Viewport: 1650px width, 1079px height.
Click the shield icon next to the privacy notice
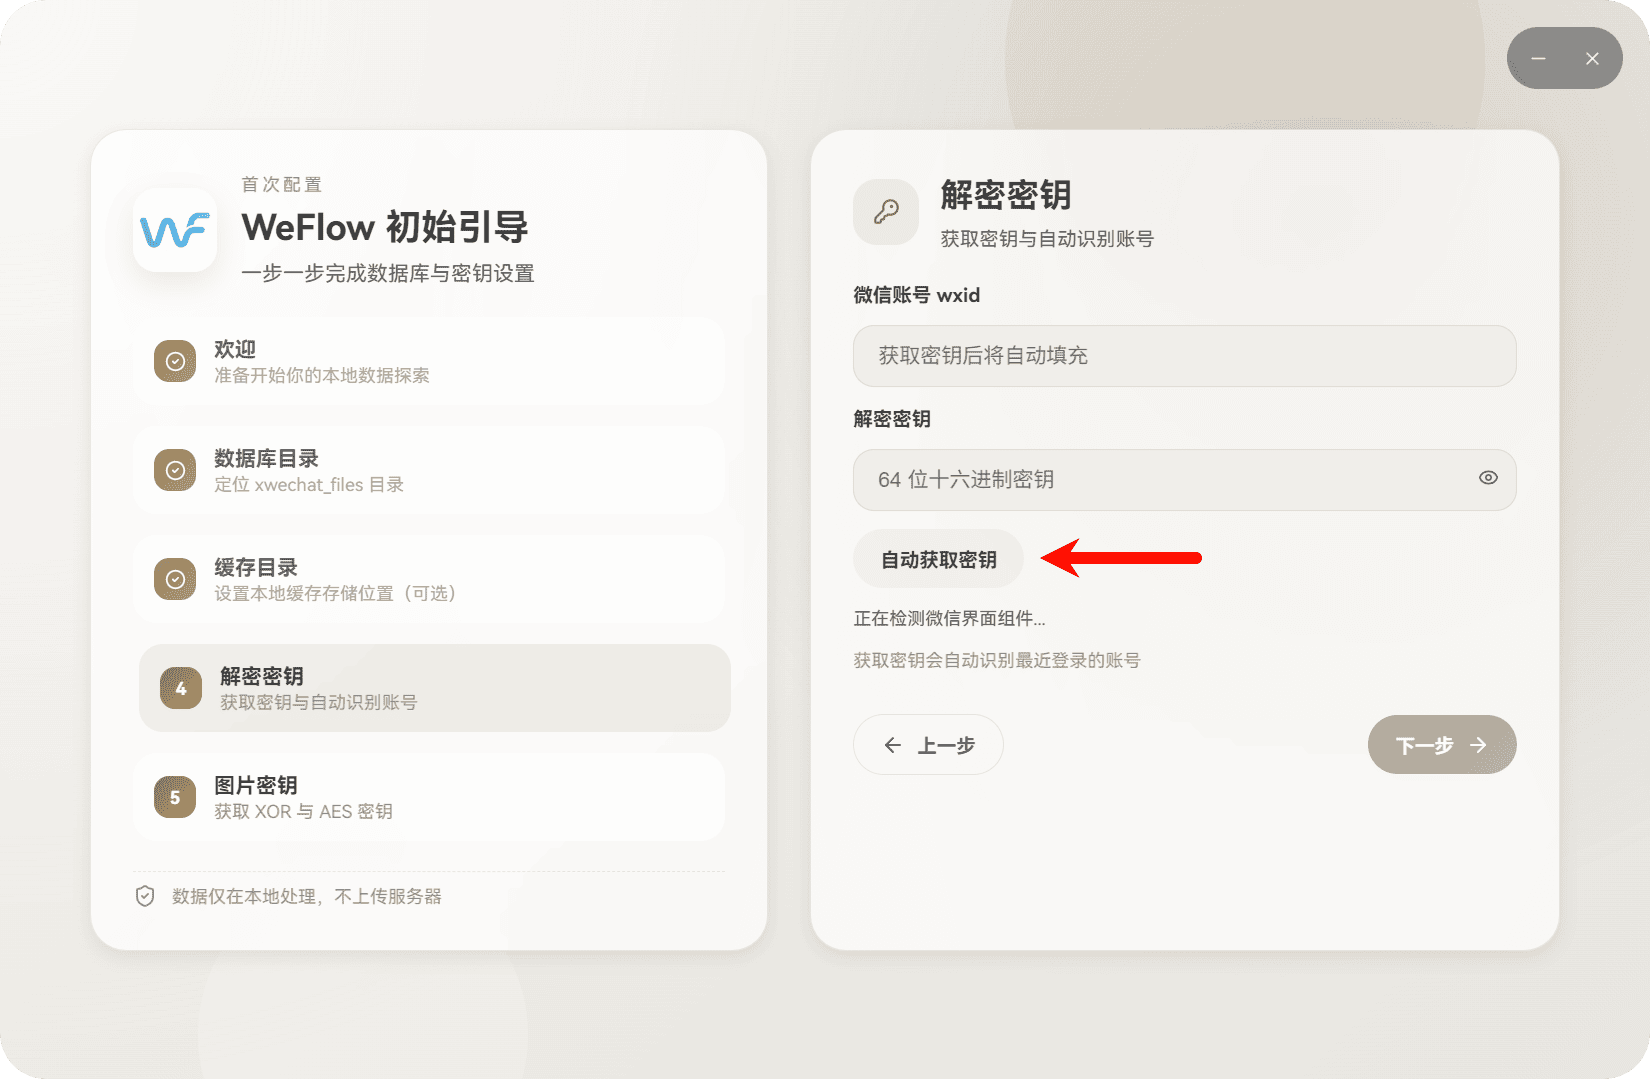click(145, 896)
